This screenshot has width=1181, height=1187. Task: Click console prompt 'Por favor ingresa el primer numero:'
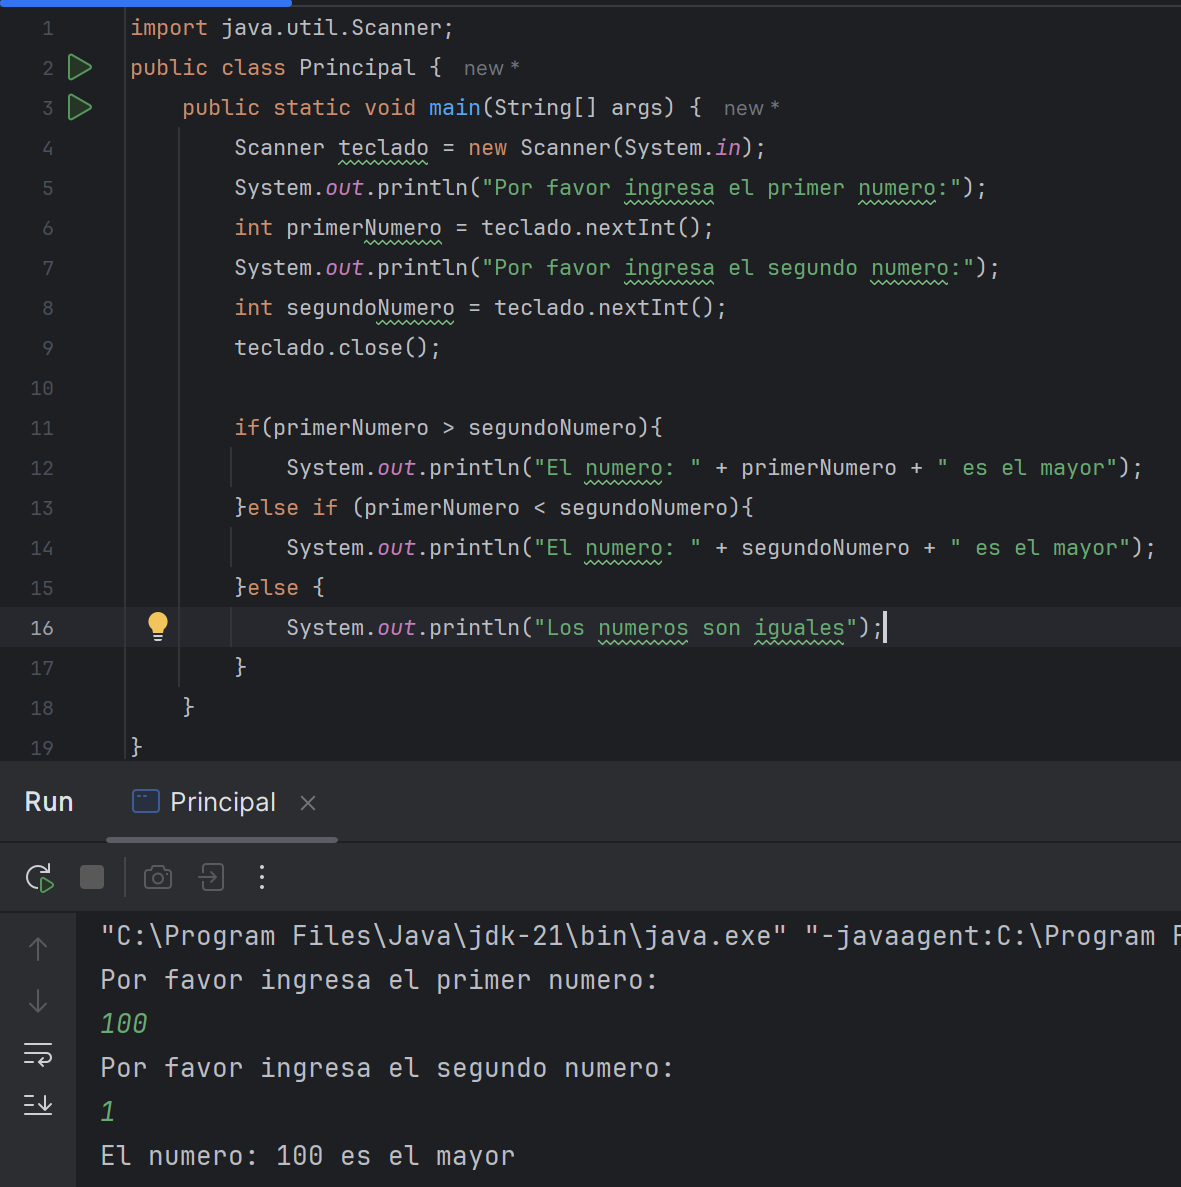click(x=379, y=980)
